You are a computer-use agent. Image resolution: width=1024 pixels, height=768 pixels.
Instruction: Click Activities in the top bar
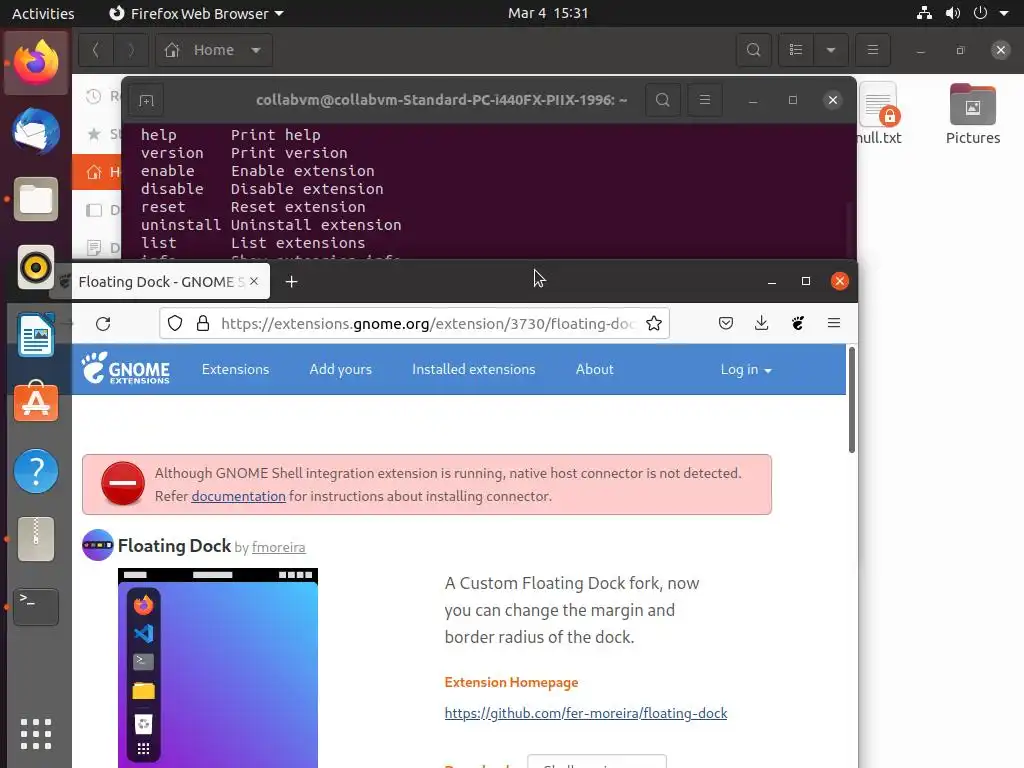point(43,13)
